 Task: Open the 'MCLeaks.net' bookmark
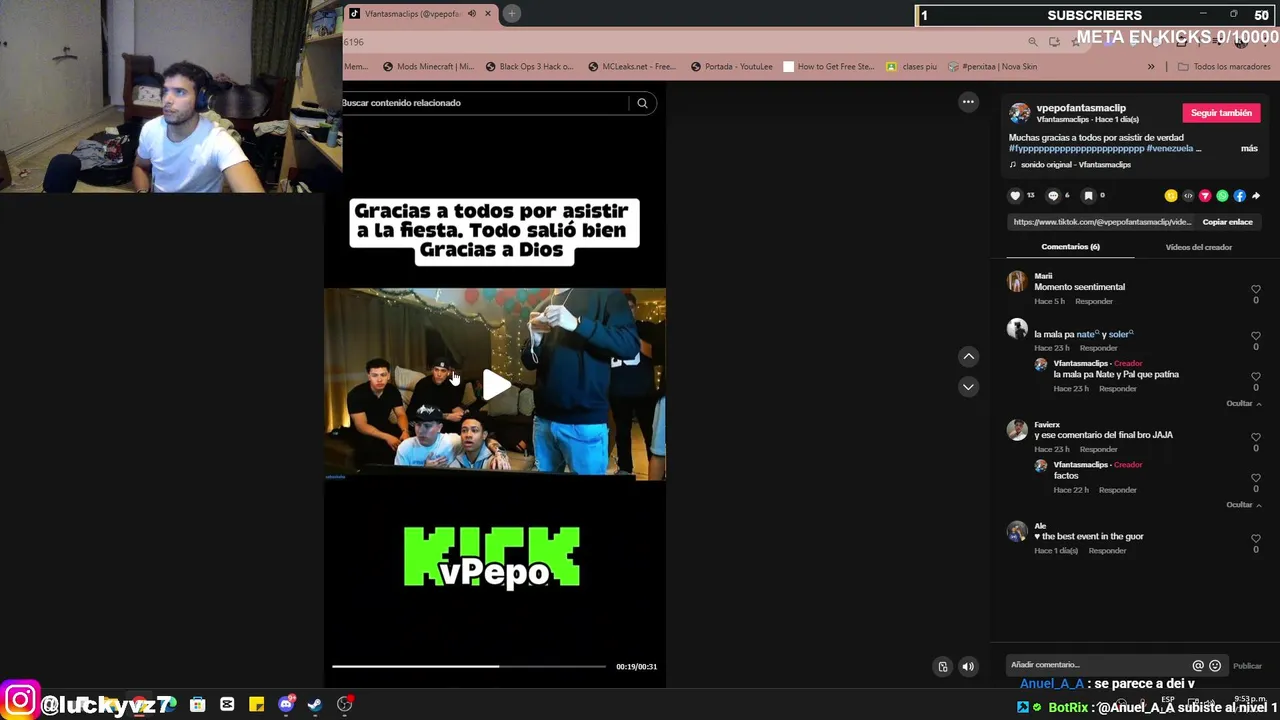pyautogui.click(x=631, y=67)
